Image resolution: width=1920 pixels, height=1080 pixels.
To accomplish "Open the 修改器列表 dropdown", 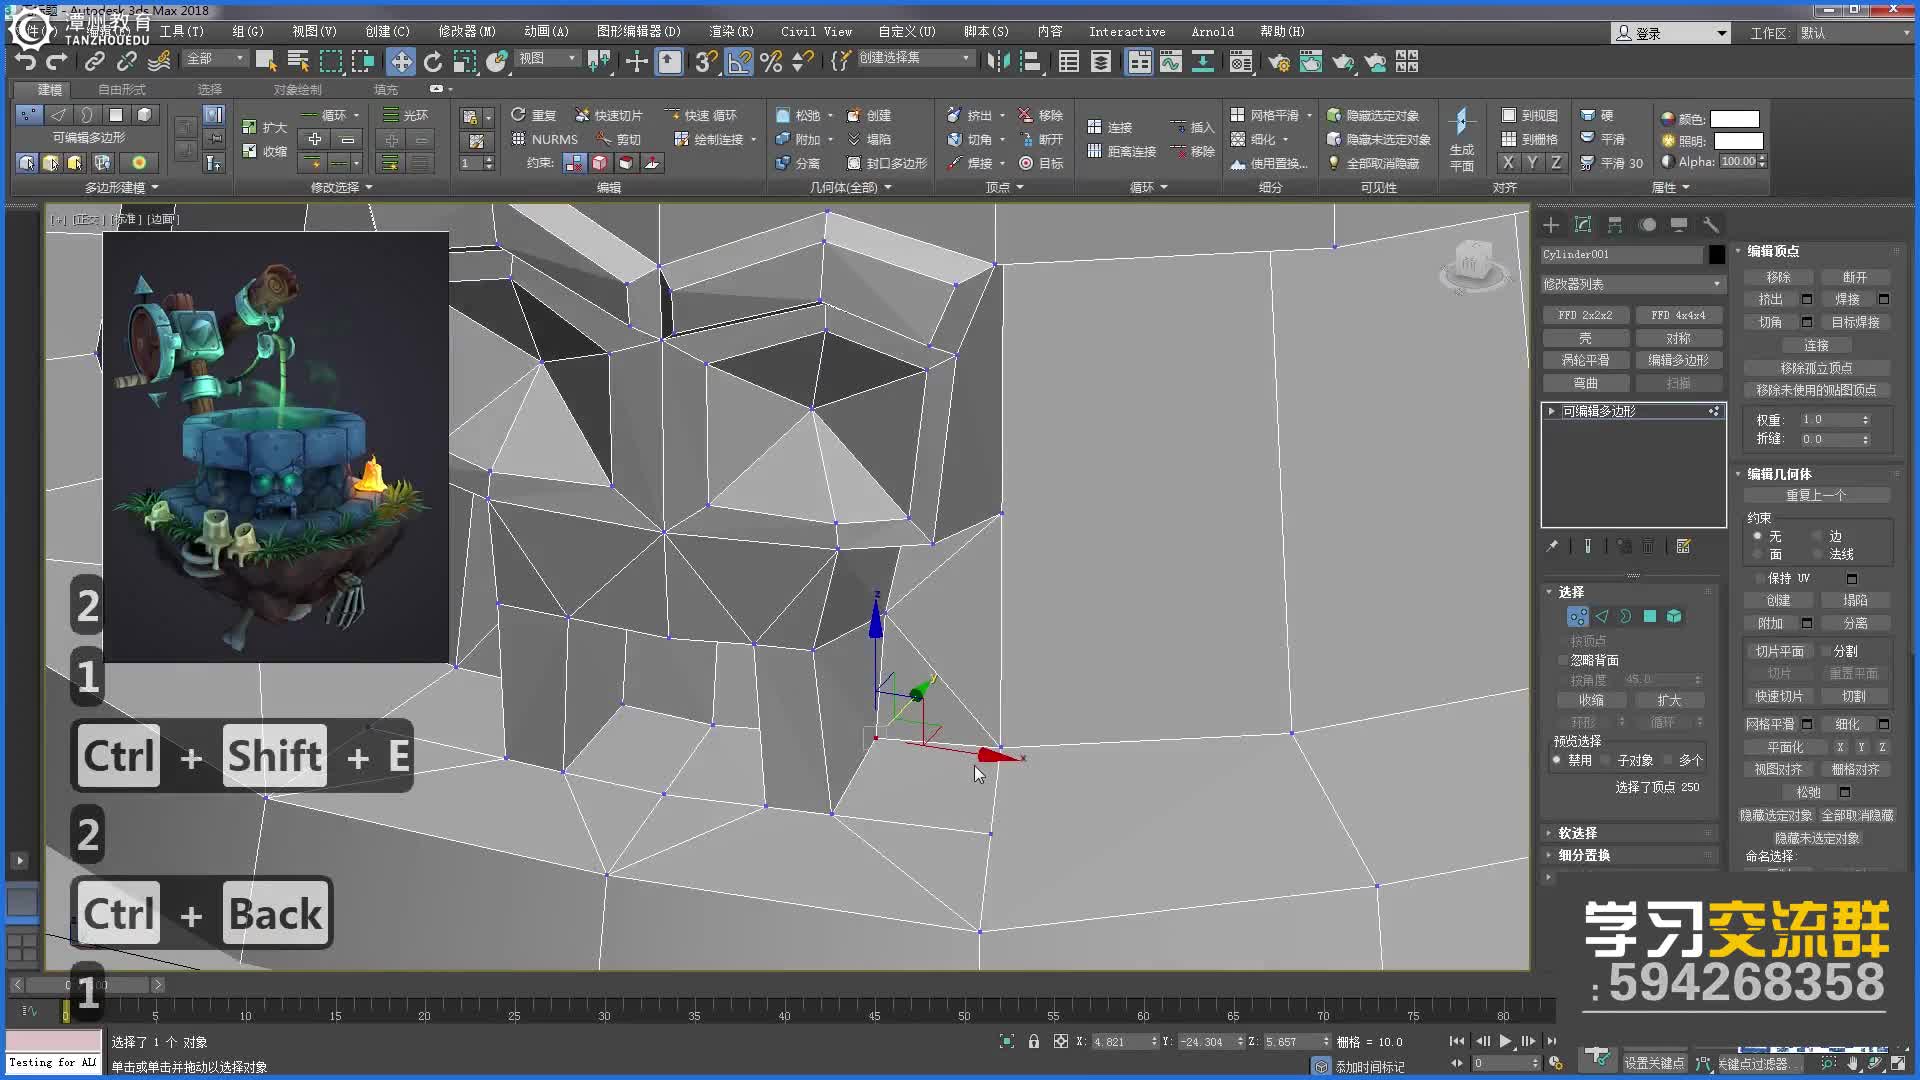I will 1632,284.
